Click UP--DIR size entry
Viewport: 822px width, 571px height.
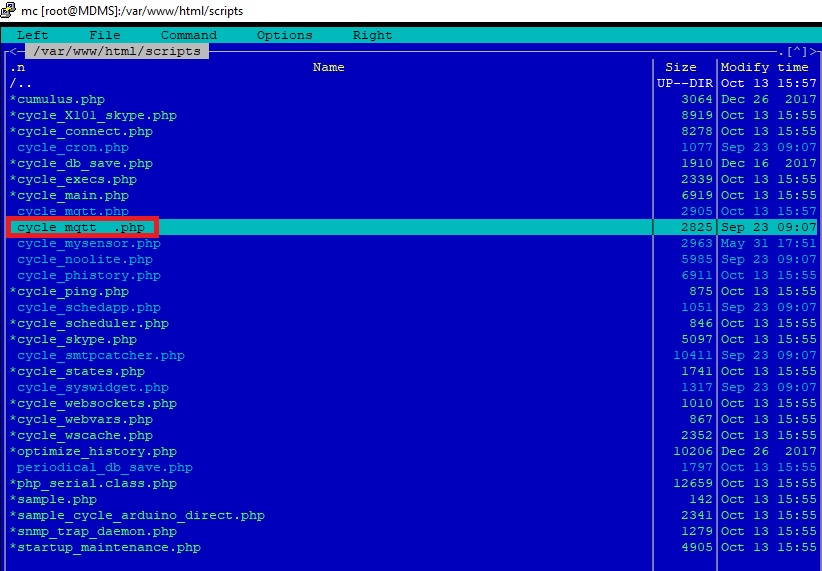685,83
